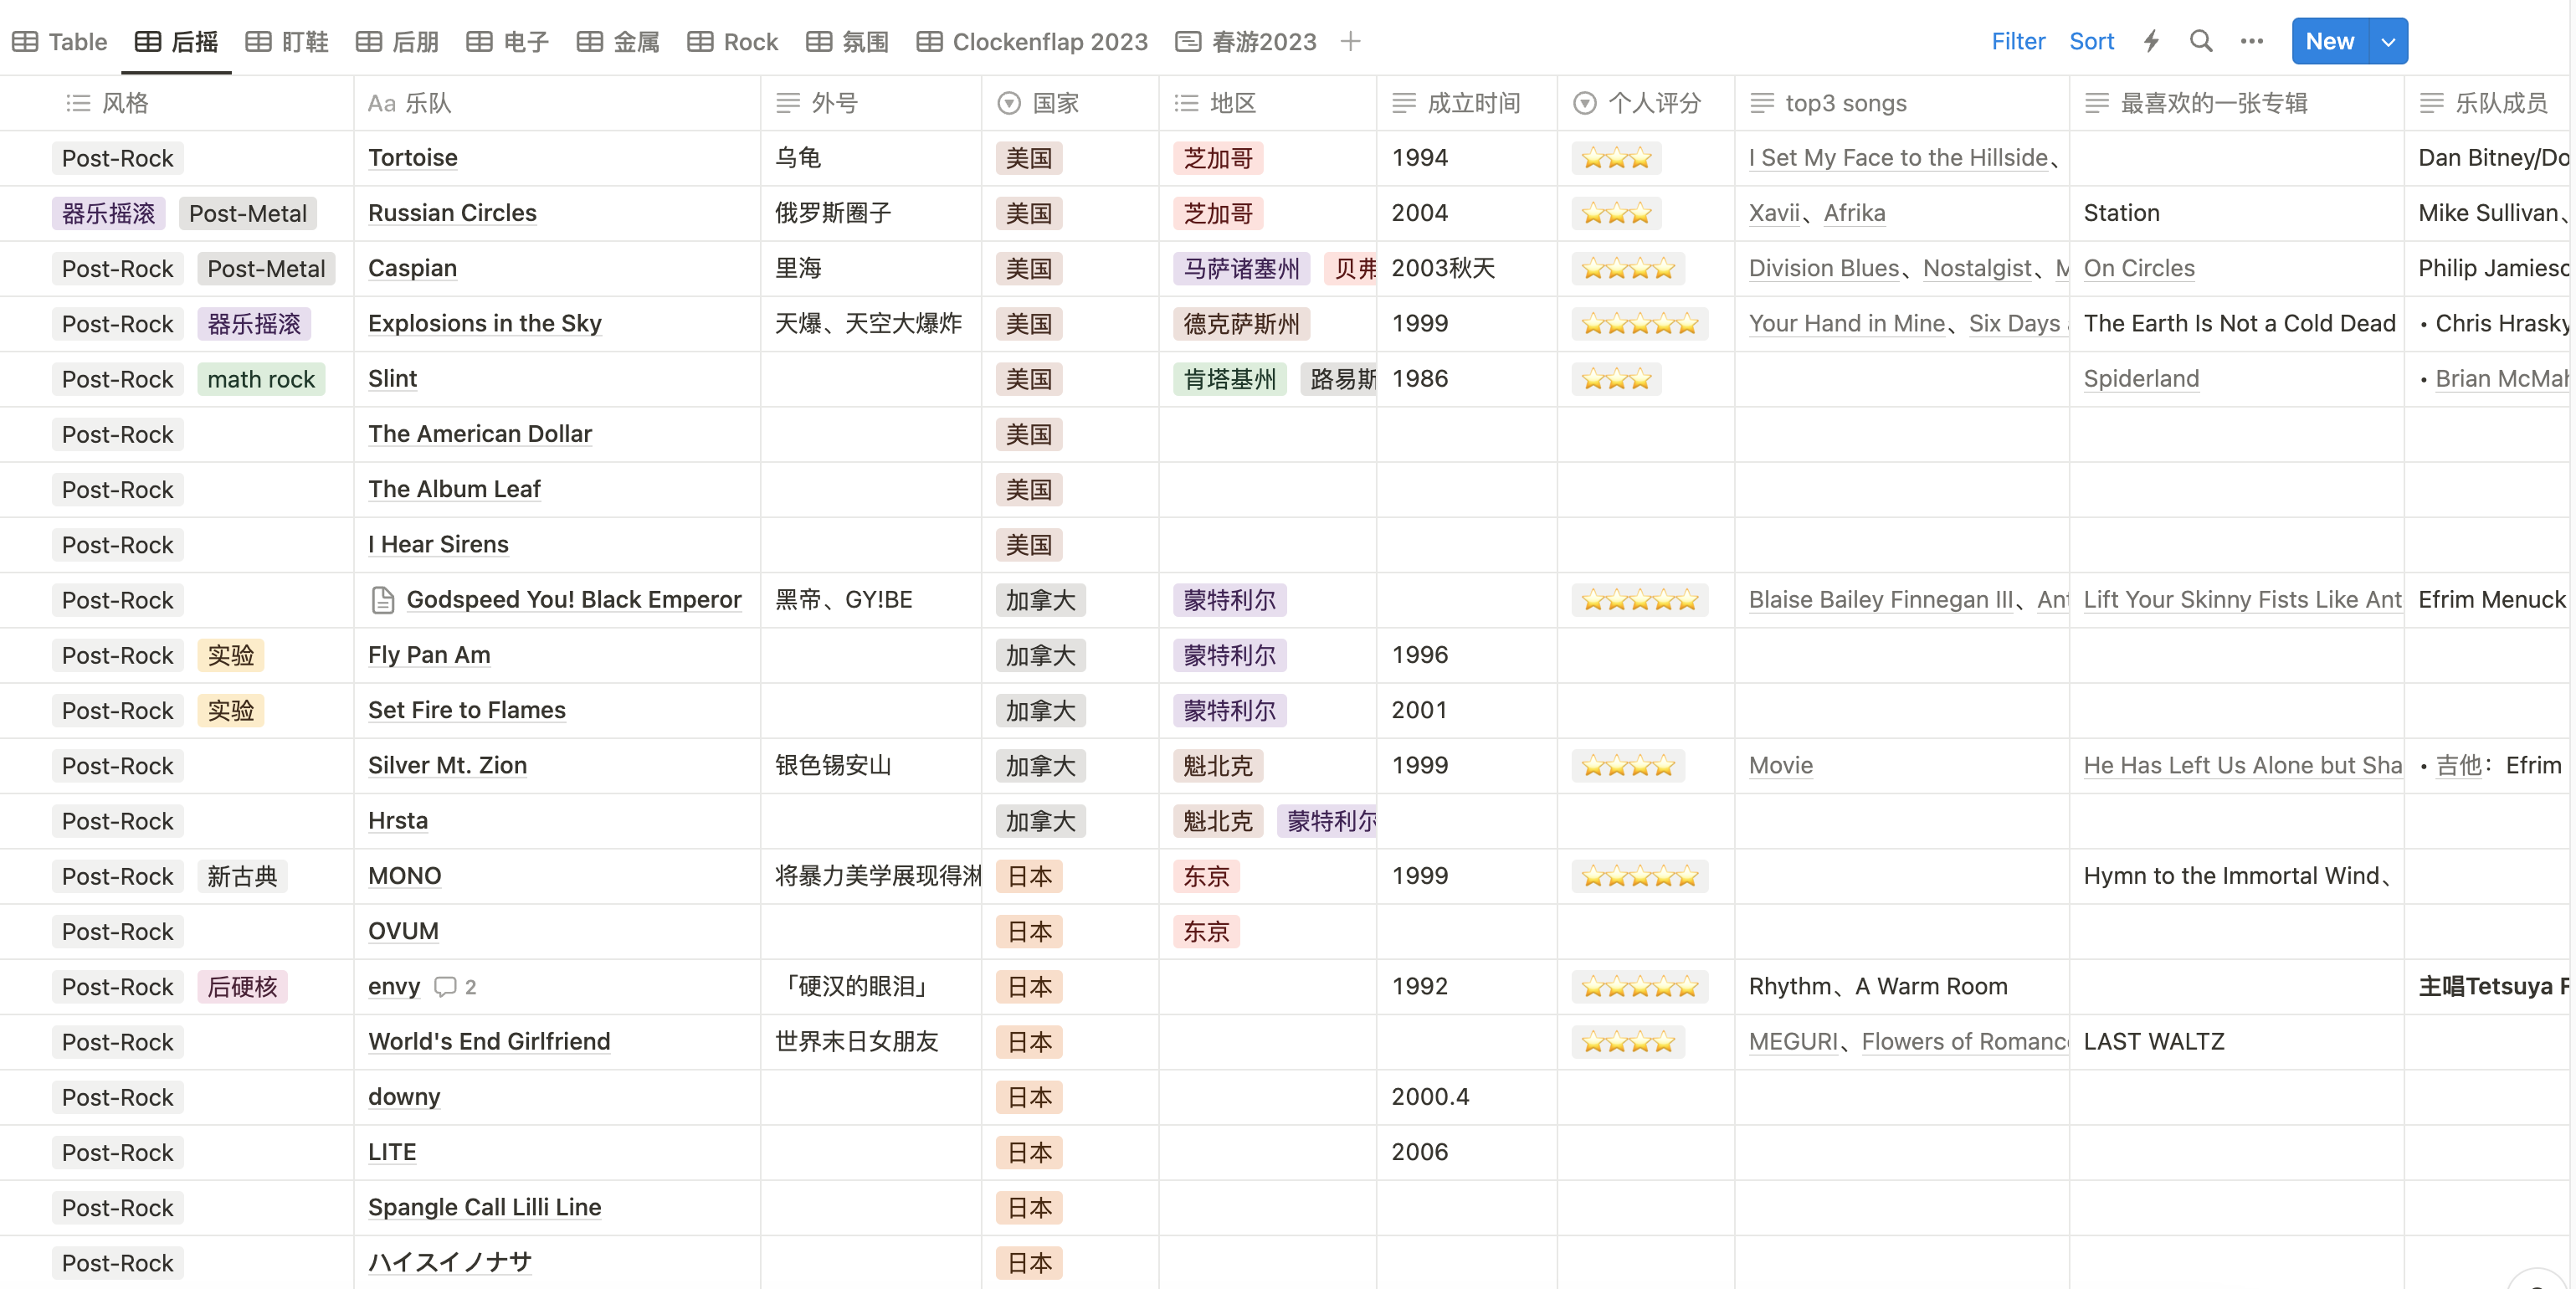Open the Spiderland album link
The height and width of the screenshot is (1289, 2576).
point(2140,379)
